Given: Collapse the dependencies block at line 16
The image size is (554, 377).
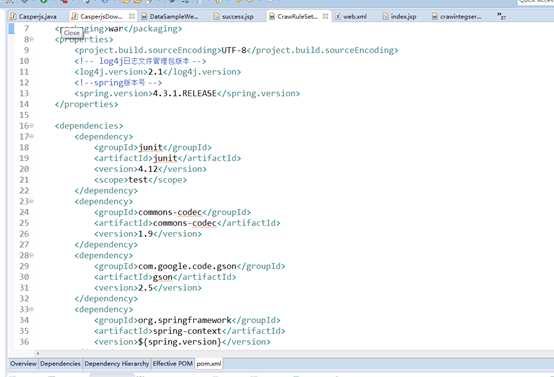Looking at the screenshot, I should coord(32,125).
